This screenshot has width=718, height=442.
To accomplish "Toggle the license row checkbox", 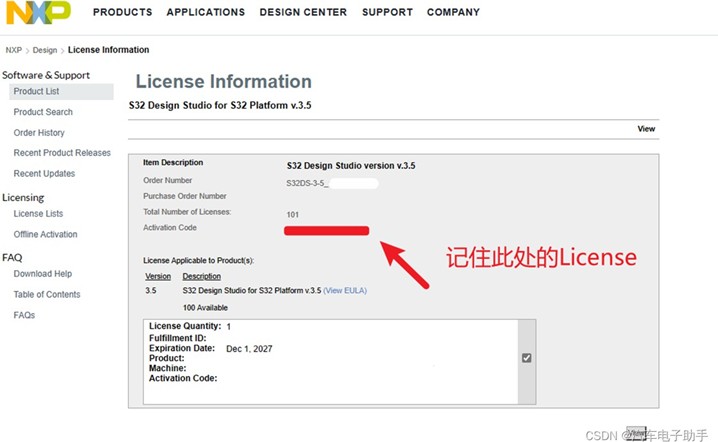I will [x=526, y=358].
